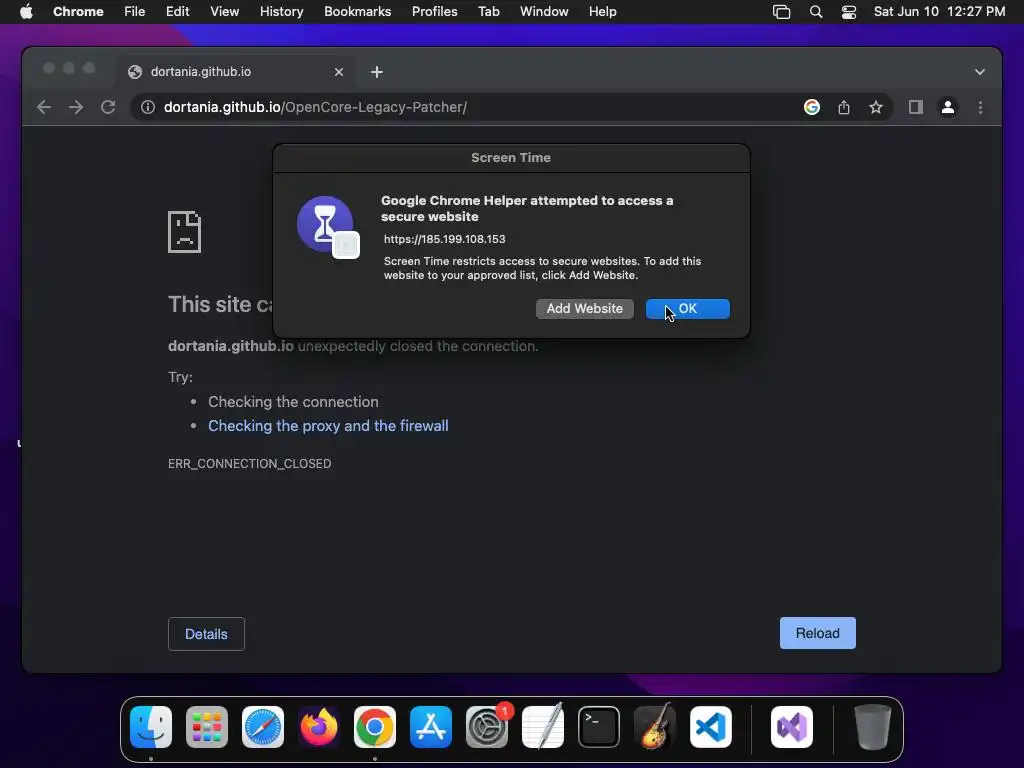The height and width of the screenshot is (768, 1024).
Task: Open the Tab menu
Action: [x=488, y=12]
